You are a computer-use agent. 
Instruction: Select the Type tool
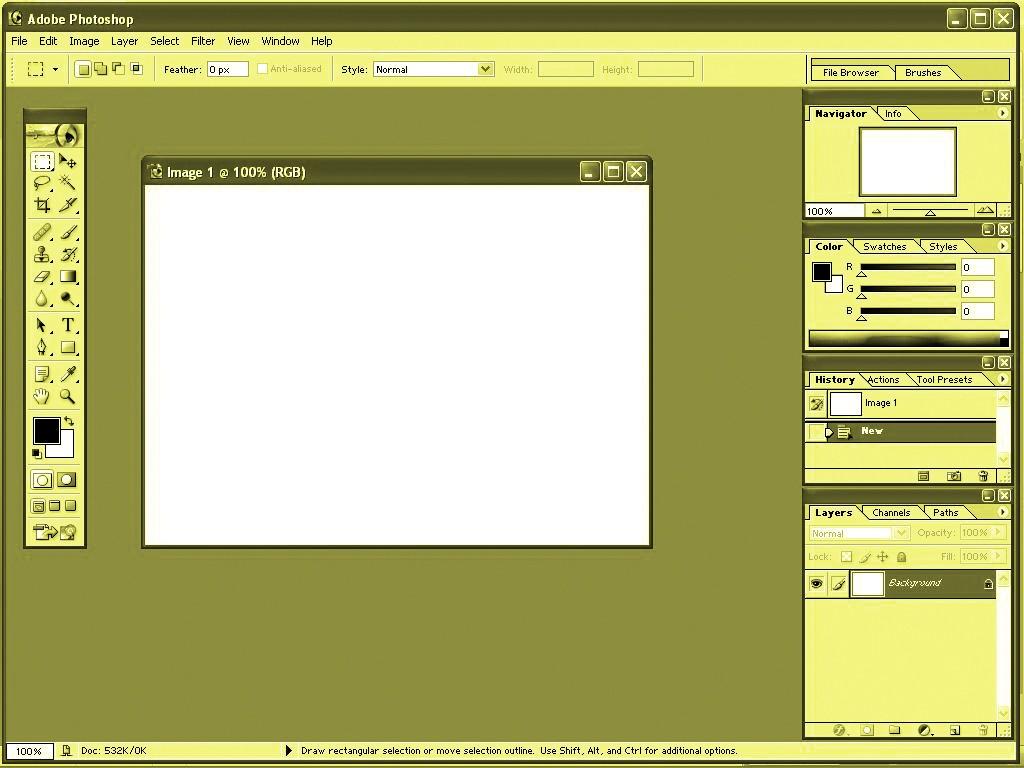click(68, 325)
